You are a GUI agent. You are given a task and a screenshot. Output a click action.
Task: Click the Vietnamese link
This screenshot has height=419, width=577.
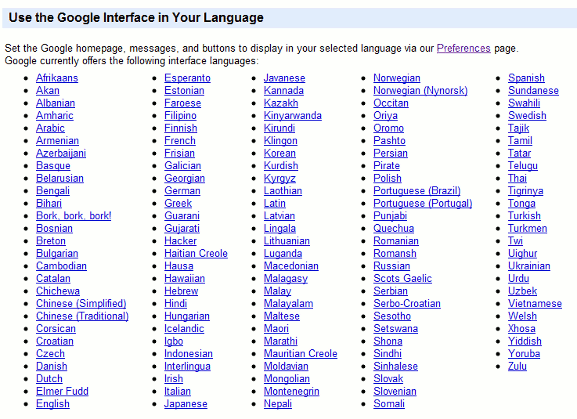535,303
